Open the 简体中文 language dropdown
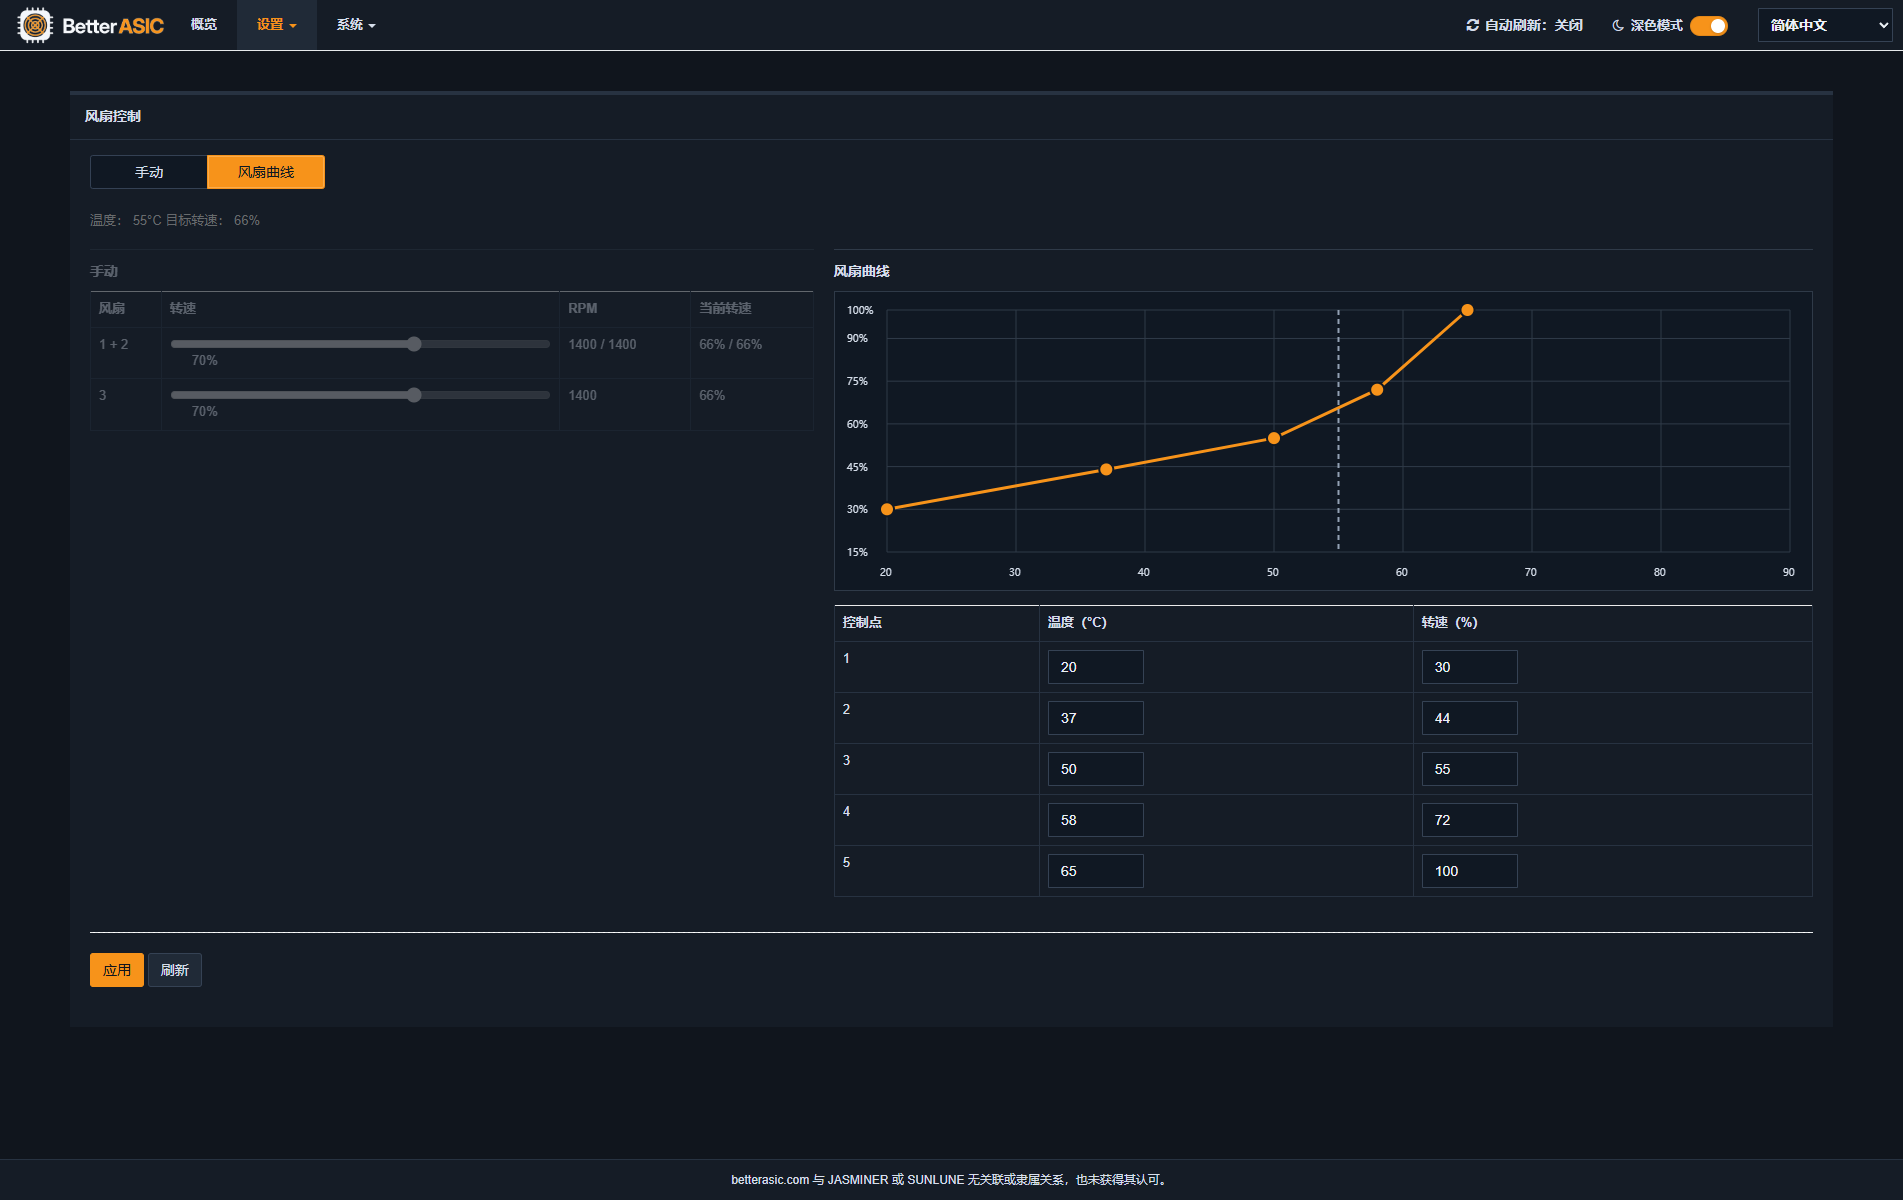Image resolution: width=1903 pixels, height=1200 pixels. point(1825,25)
